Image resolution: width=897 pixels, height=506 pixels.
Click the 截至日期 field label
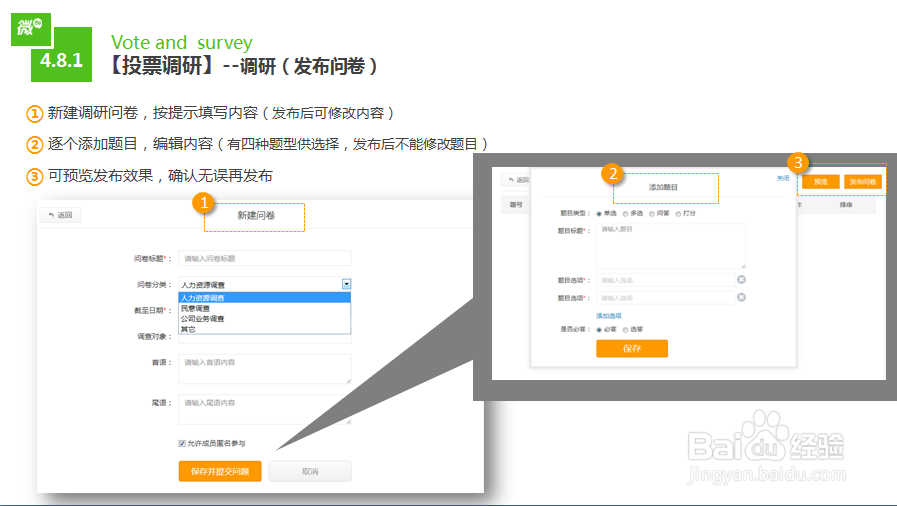click(x=153, y=310)
